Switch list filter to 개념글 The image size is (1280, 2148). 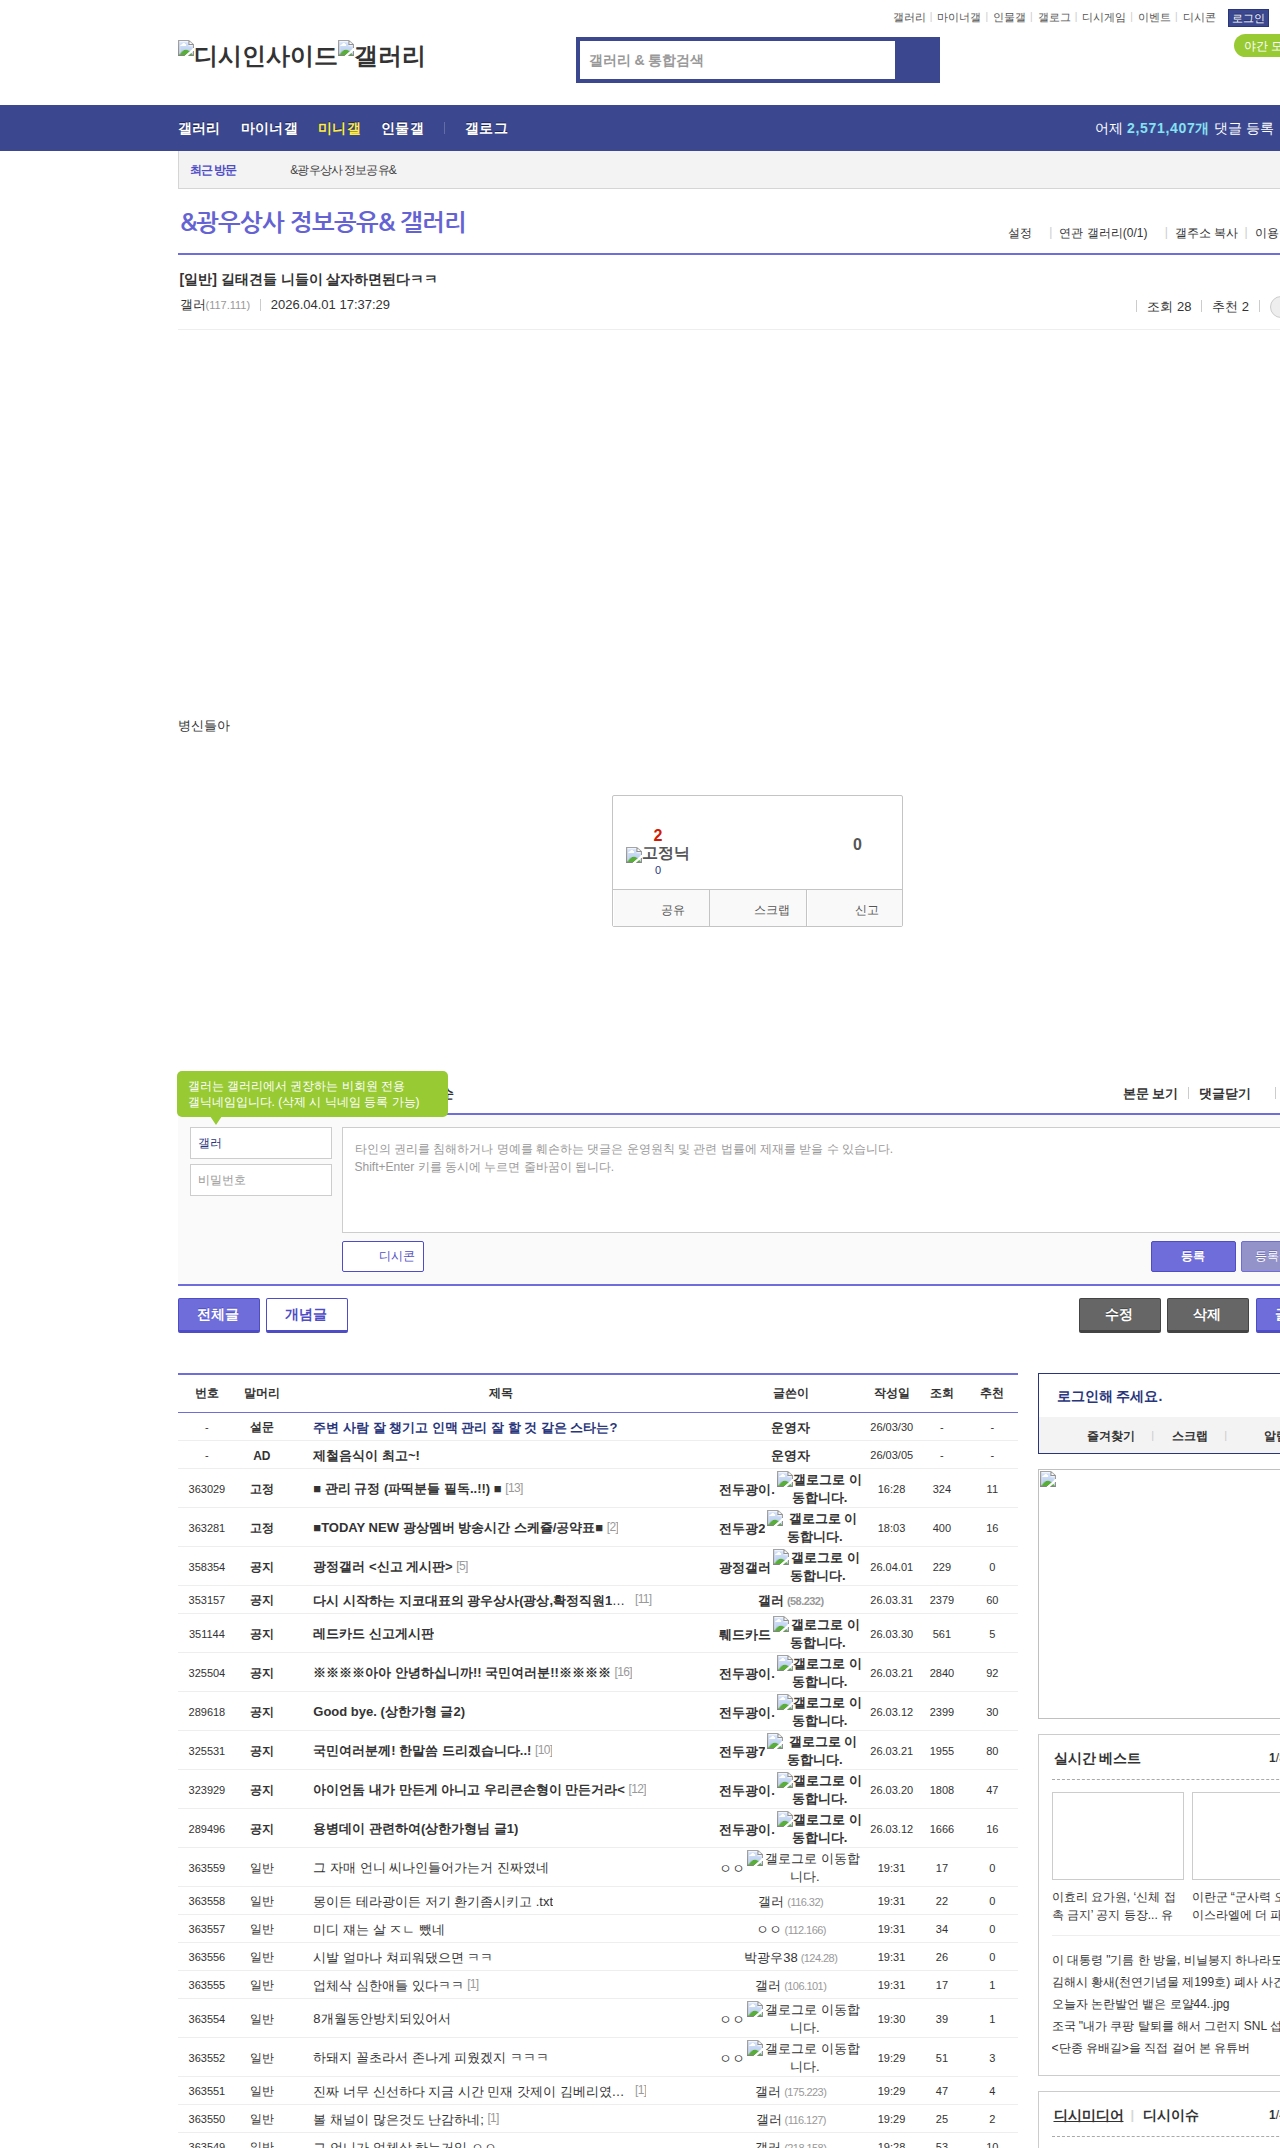[x=306, y=1315]
